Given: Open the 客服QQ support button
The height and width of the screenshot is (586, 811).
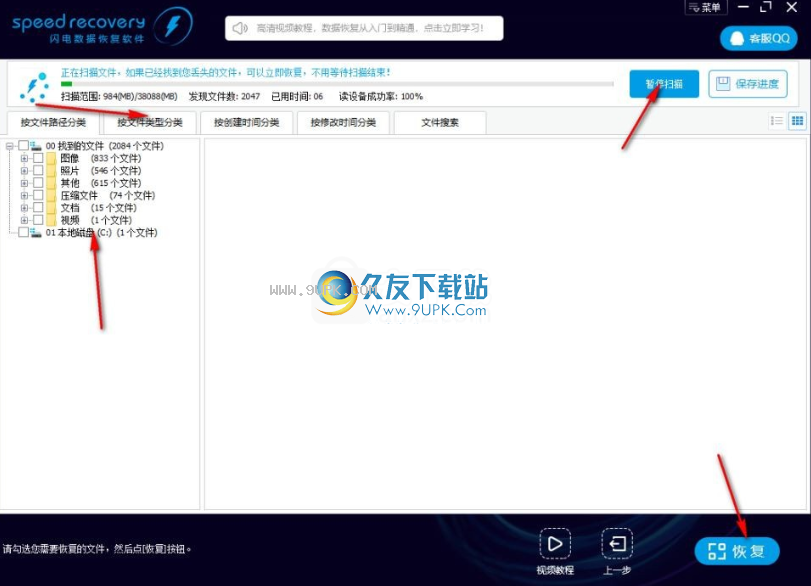Looking at the screenshot, I should [x=758, y=38].
